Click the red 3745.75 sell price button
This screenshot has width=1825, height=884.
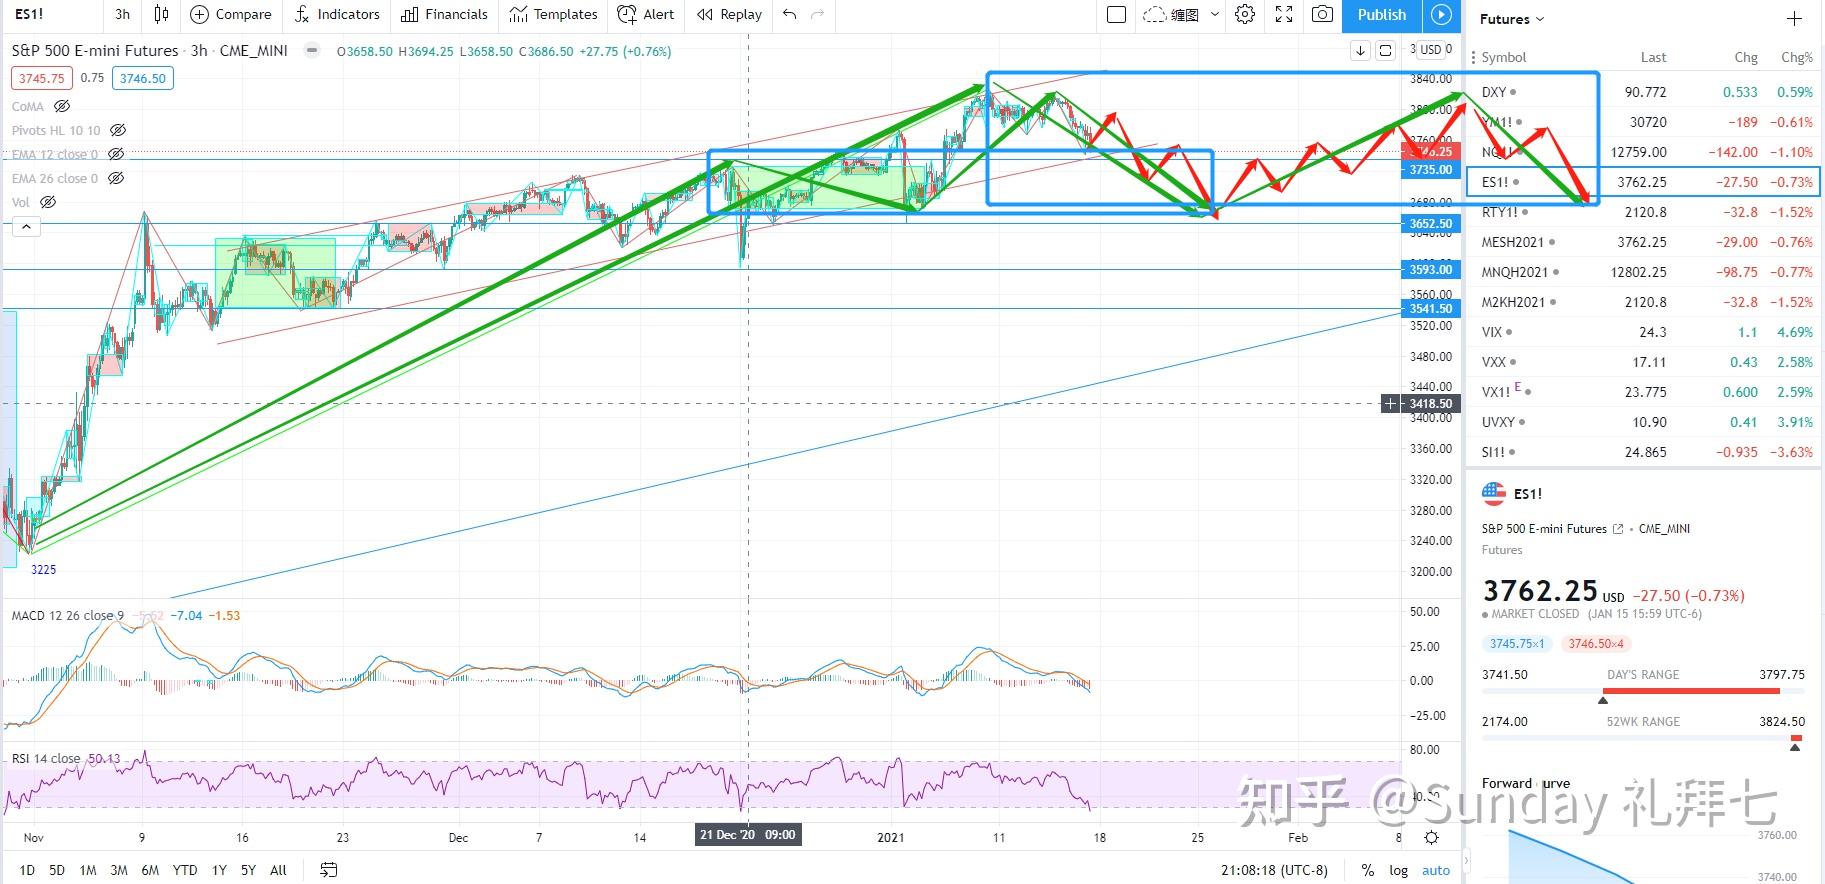[41, 78]
